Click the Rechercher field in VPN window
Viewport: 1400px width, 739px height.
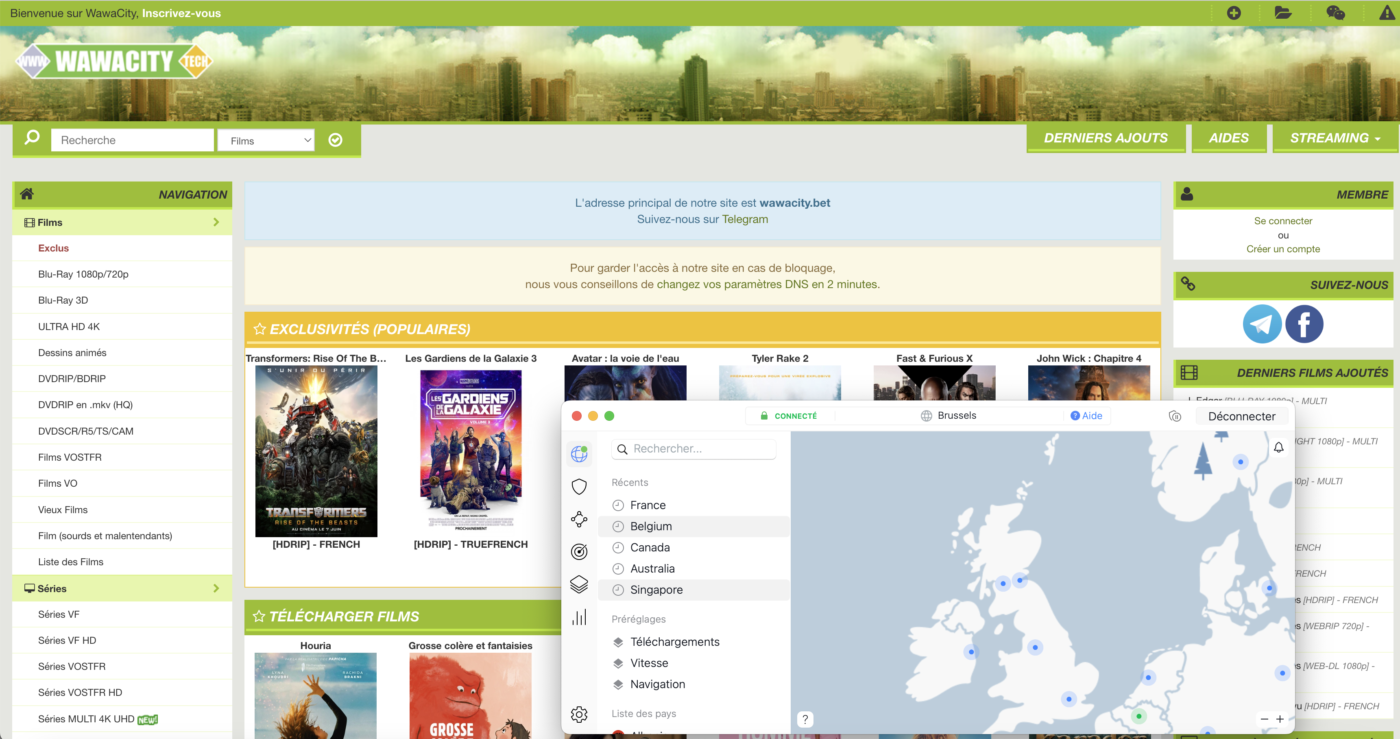tap(694, 449)
